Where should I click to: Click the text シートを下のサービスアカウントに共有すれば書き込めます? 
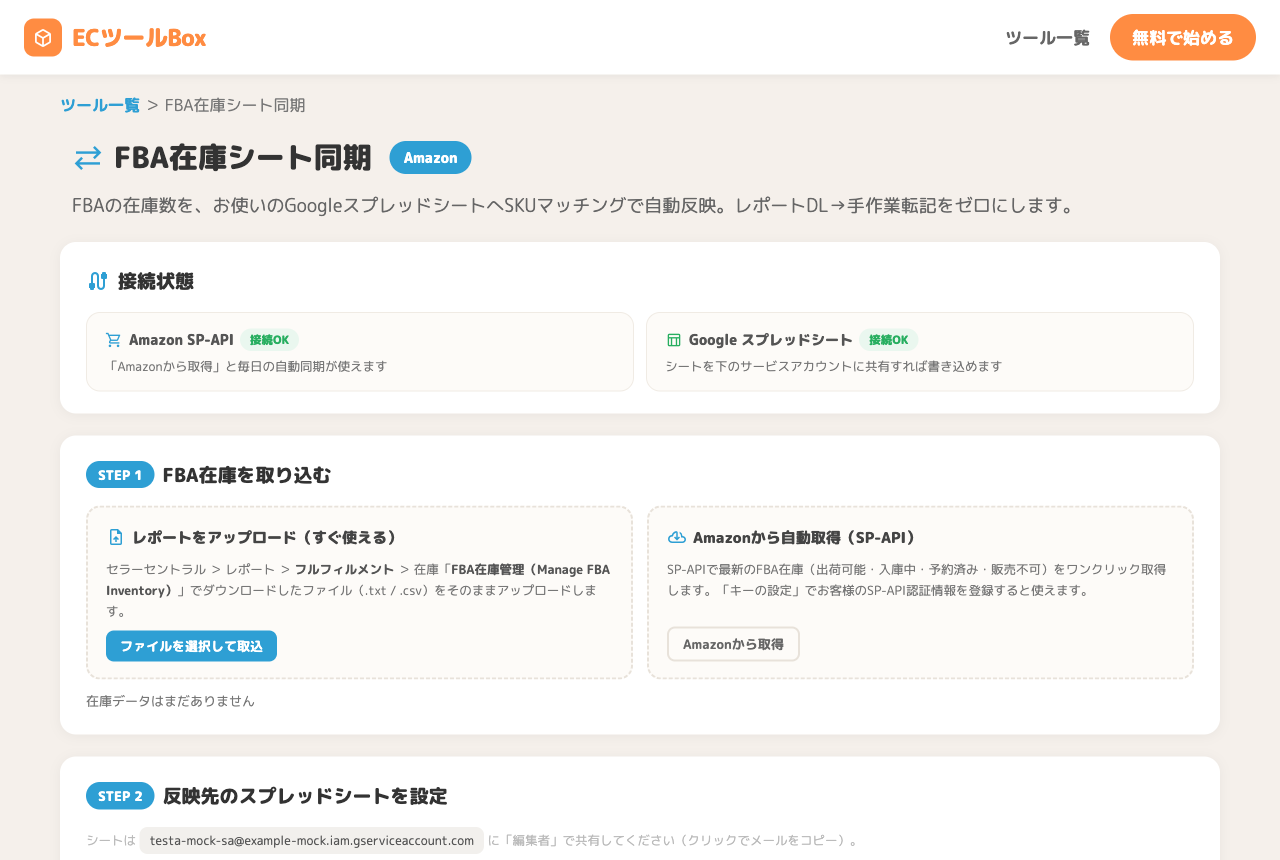[x=834, y=366]
